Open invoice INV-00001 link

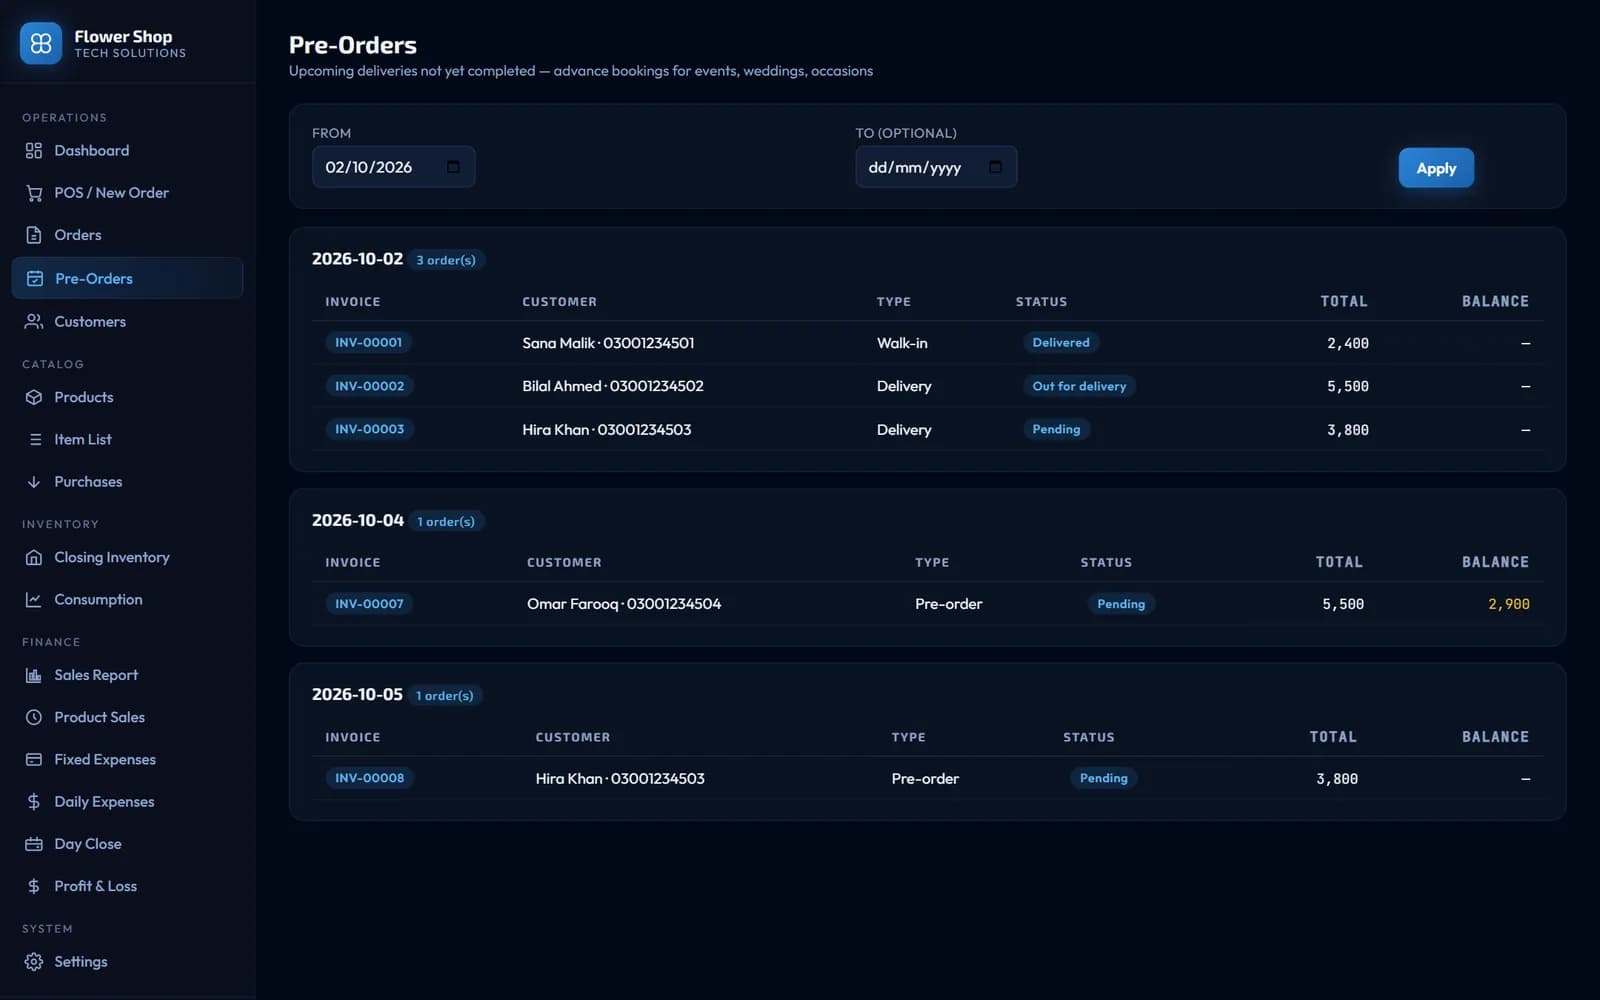tap(368, 342)
